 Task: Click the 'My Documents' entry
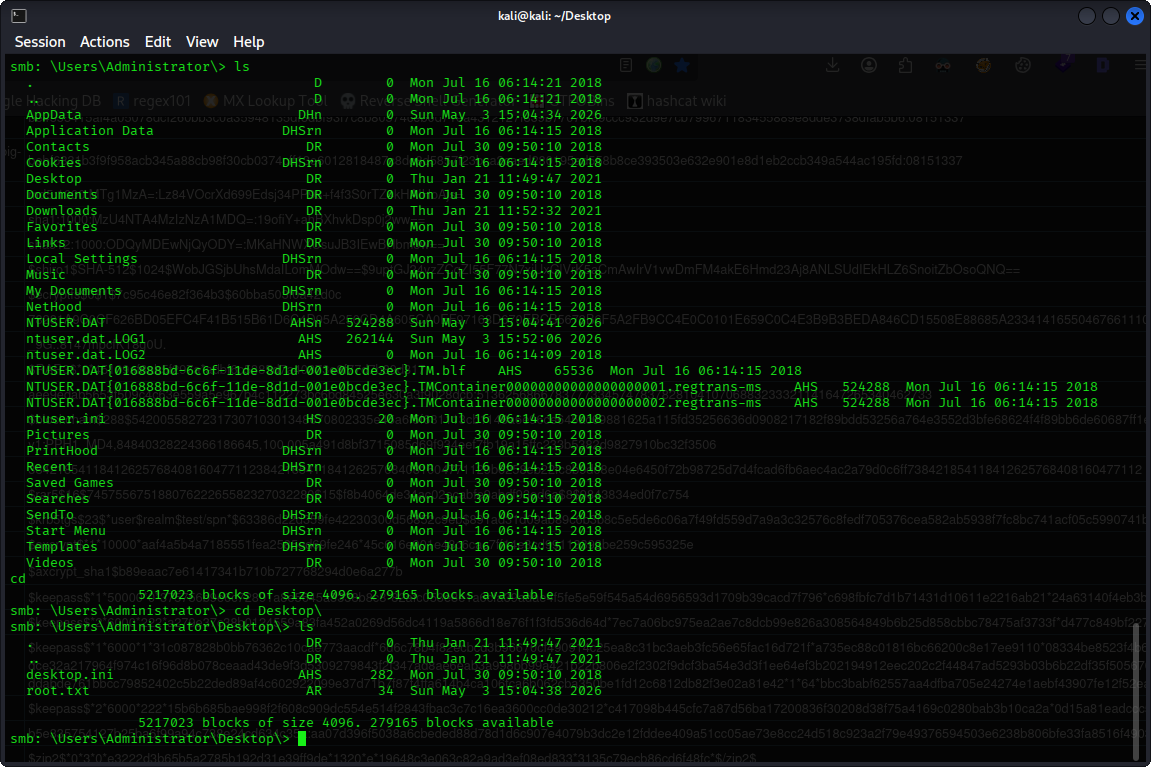click(73, 291)
